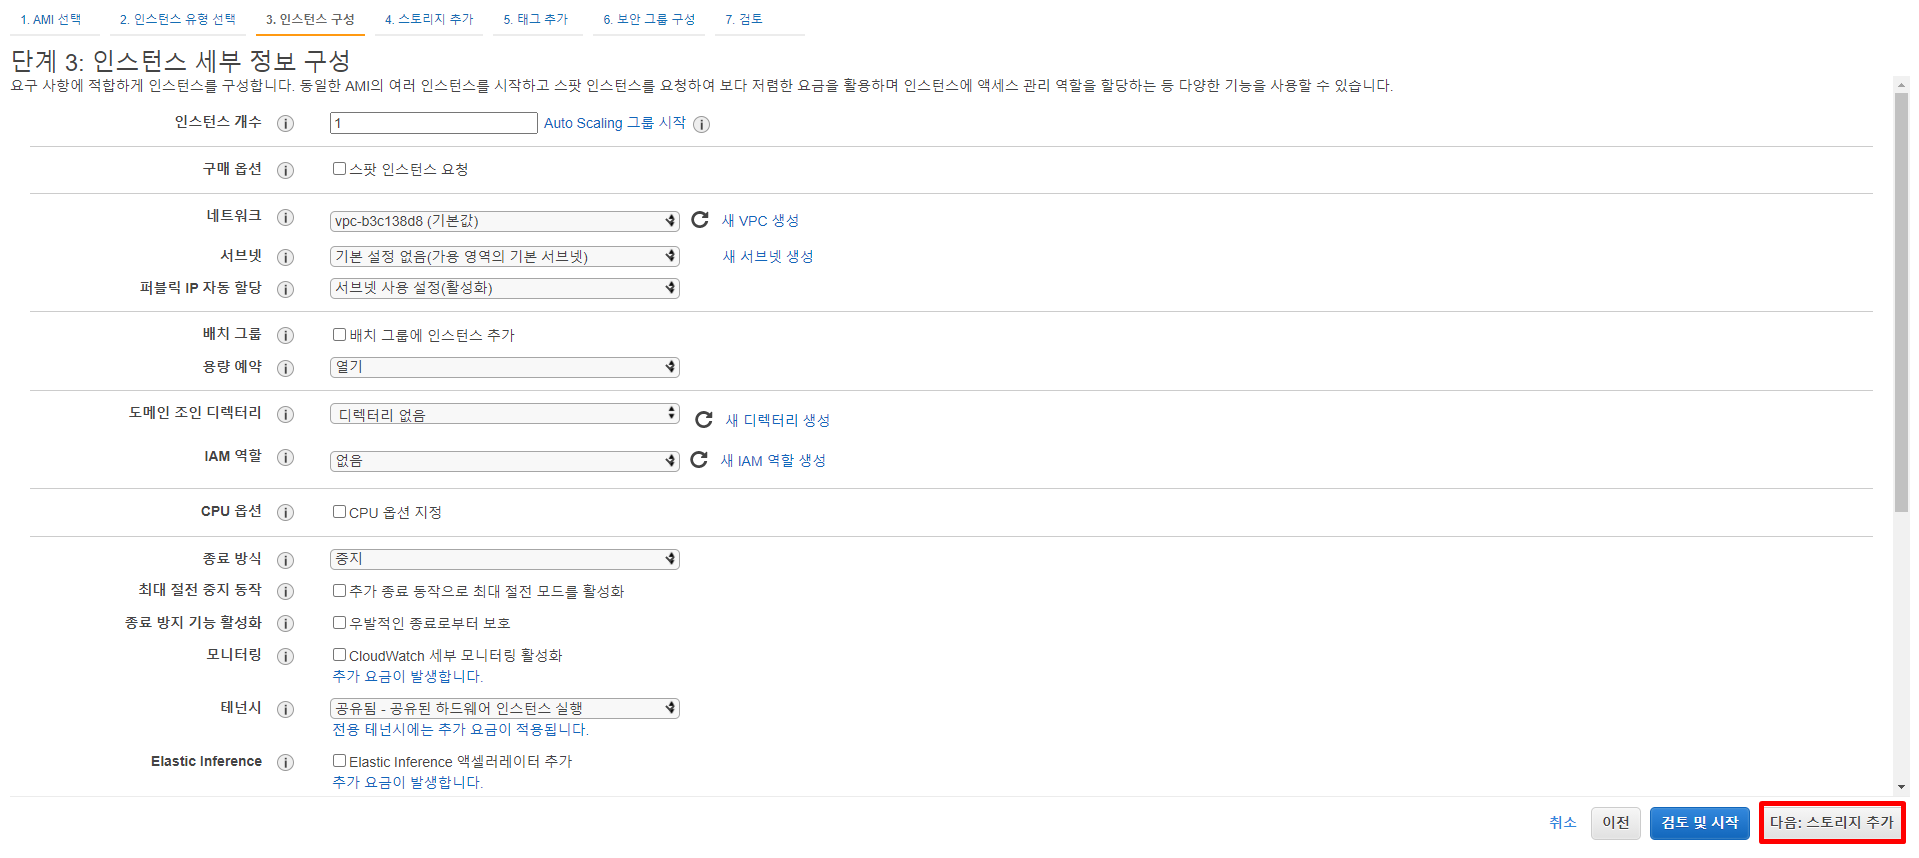This screenshot has width=1919, height=858.
Task: Click 새 디렉터리 생성 link
Action: click(778, 420)
